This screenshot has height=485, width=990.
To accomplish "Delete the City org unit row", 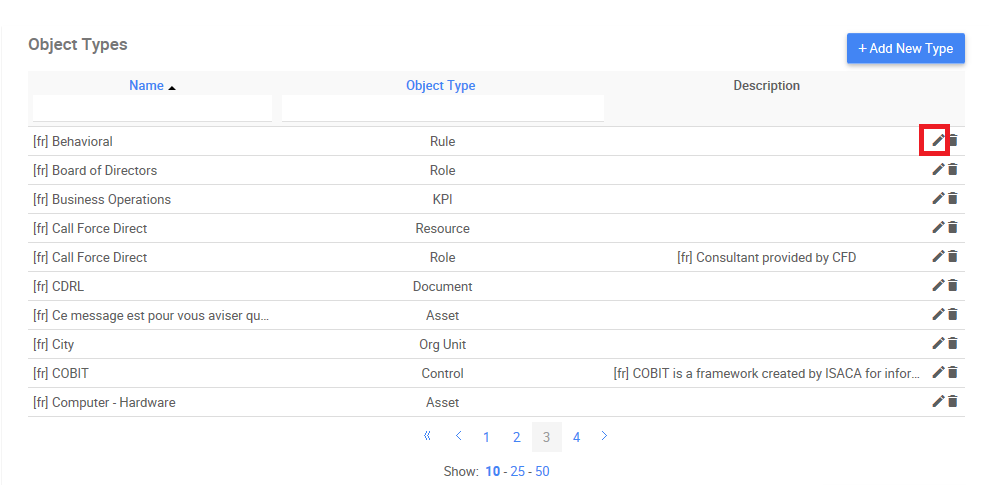I will [953, 344].
